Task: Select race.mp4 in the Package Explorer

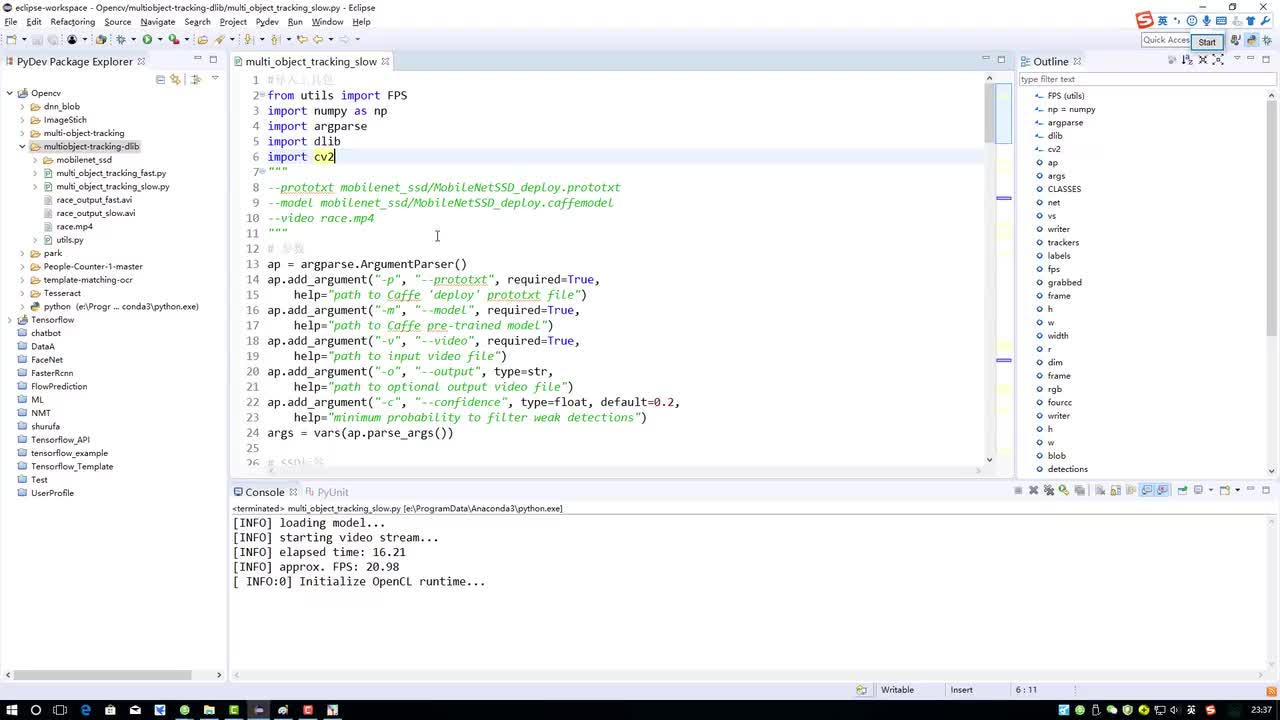Action: pos(74,227)
